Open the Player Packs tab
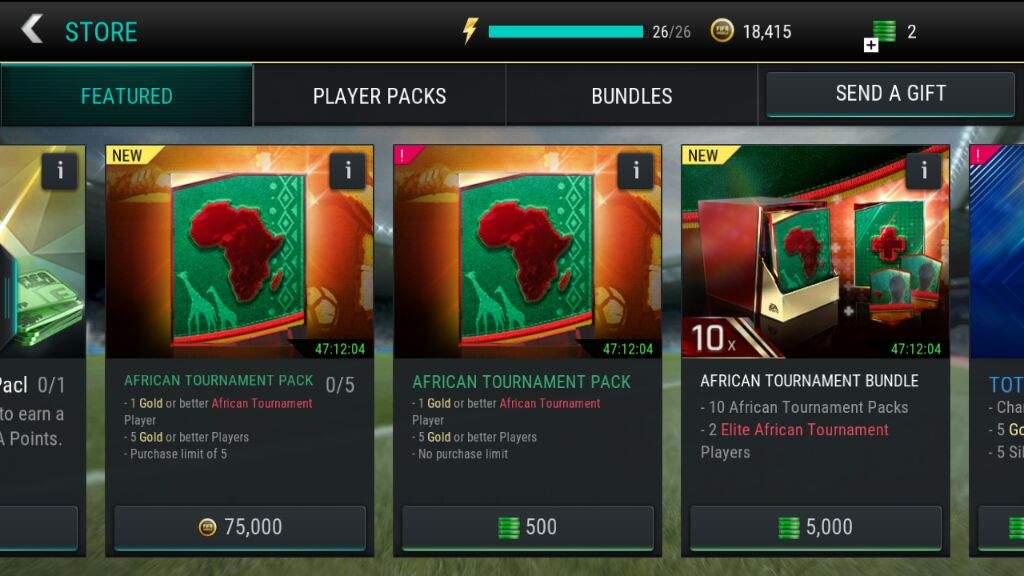Screen dimensions: 1024x576 (x=379, y=96)
